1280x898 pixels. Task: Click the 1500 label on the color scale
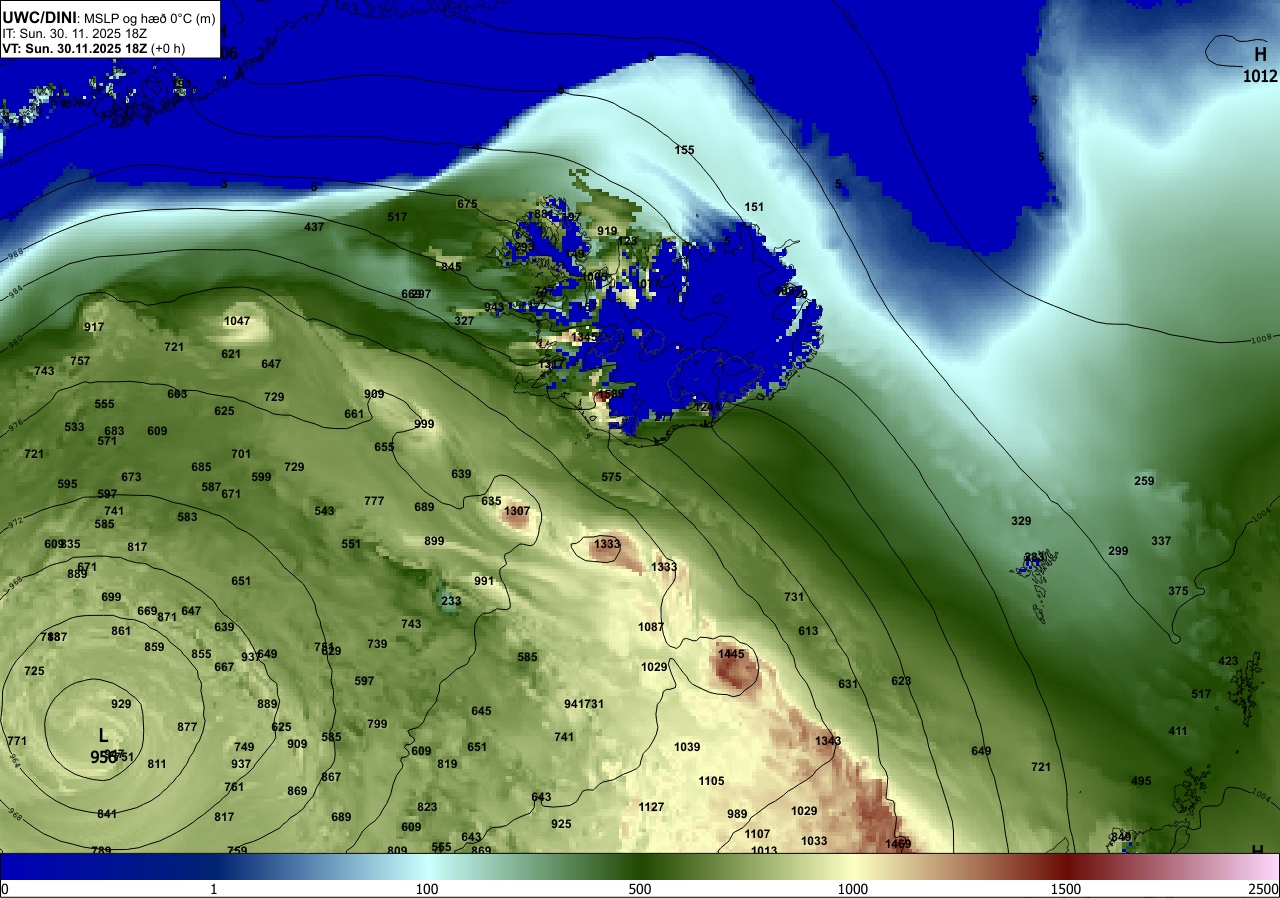(x=1065, y=889)
